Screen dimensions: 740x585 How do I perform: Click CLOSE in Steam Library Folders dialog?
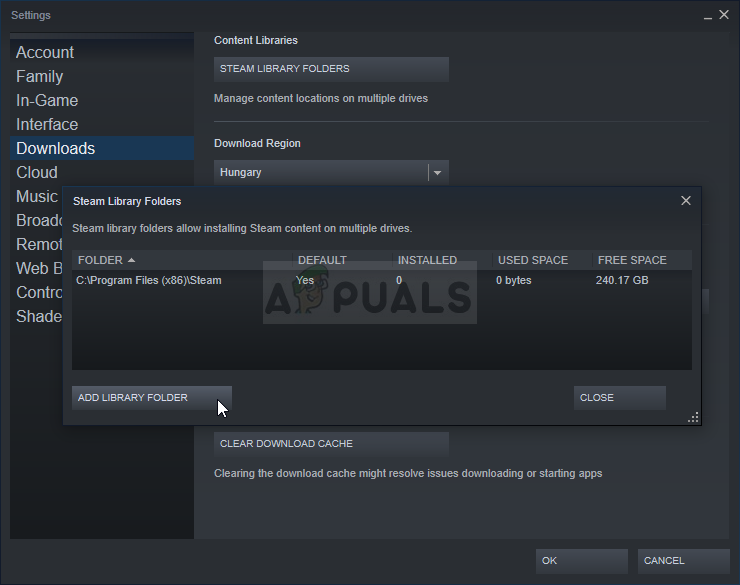click(x=619, y=398)
